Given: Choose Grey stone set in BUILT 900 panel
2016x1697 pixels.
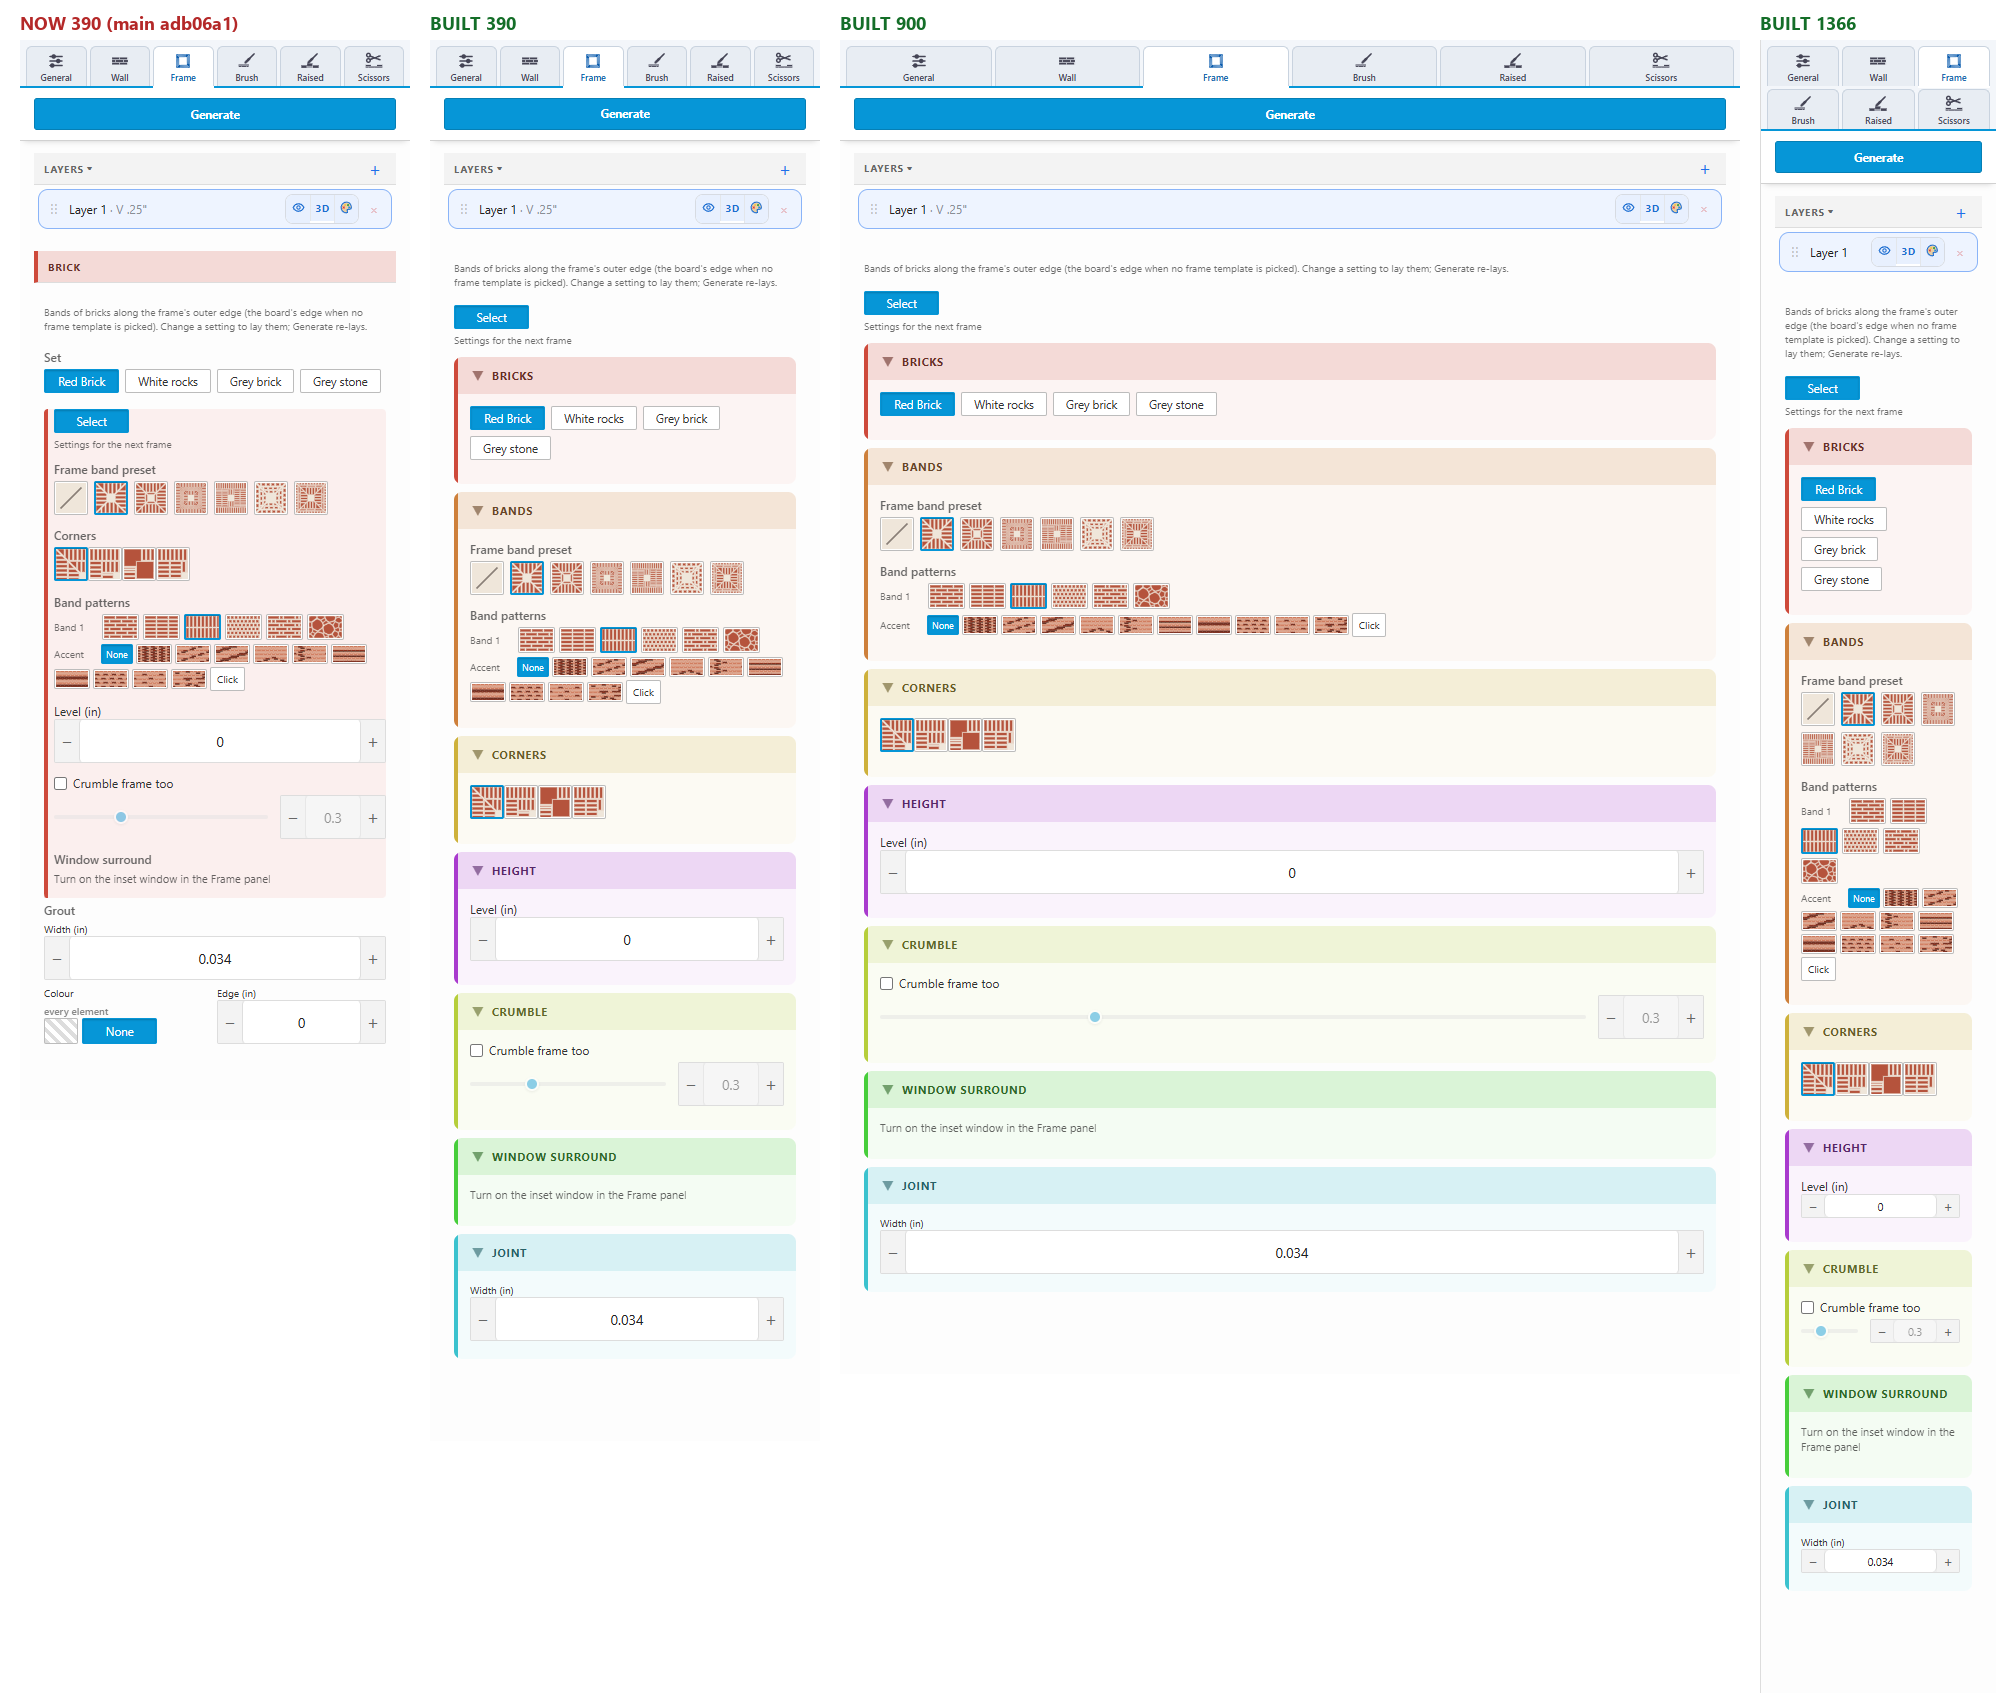Looking at the screenshot, I should point(1176,404).
